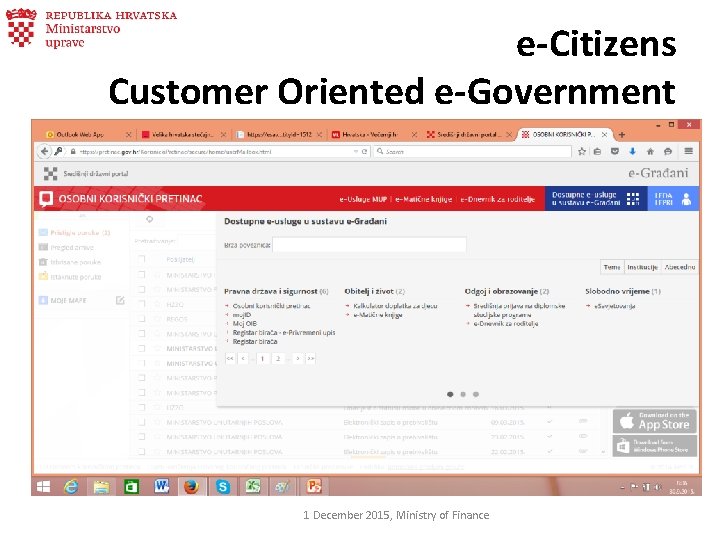Image resolution: width=720 pixels, height=540 pixels.
Task: Open the Firefox hamburger menu icon
Action: 688,151
